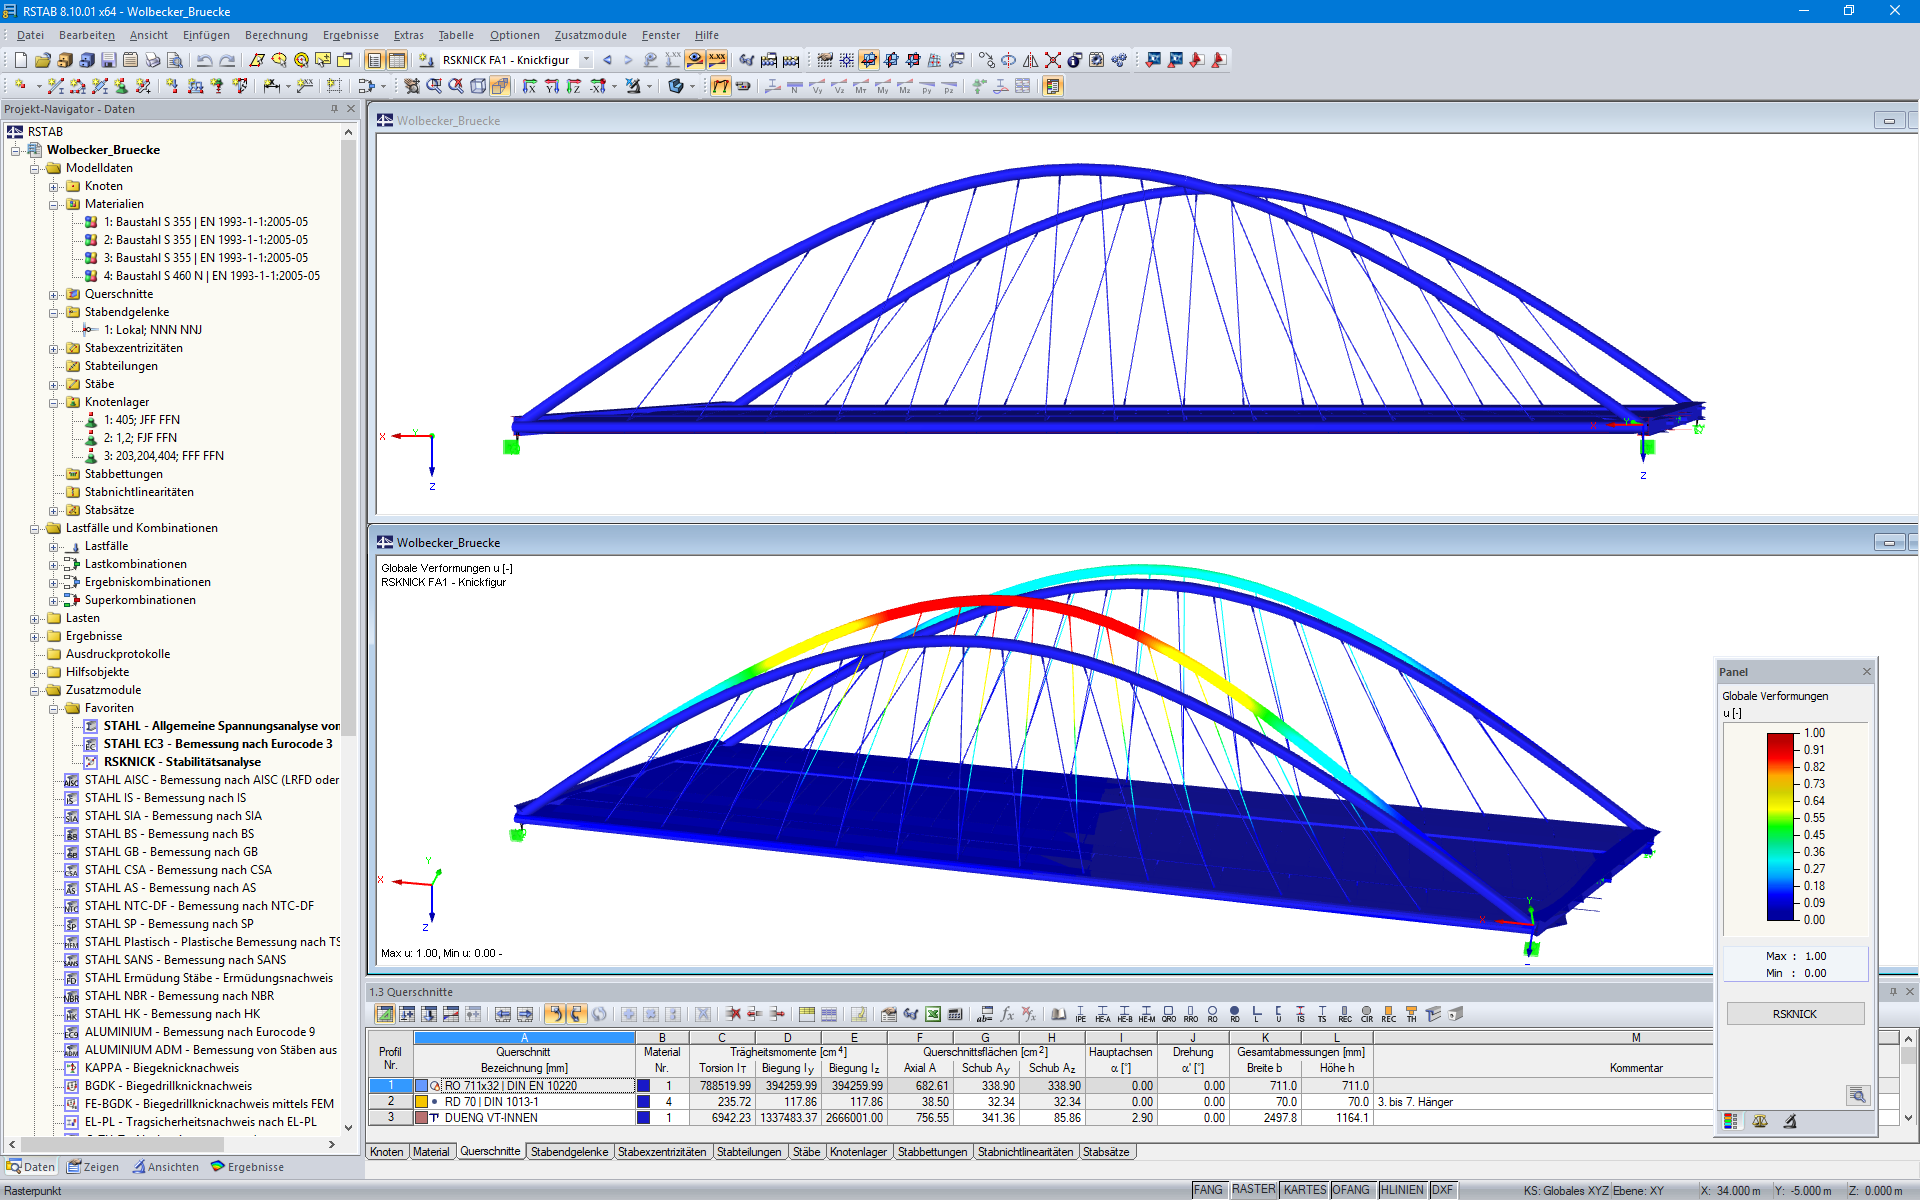Image resolution: width=1920 pixels, height=1200 pixels.
Task: Collapse the Knotenlager tree node
Action: (54, 402)
